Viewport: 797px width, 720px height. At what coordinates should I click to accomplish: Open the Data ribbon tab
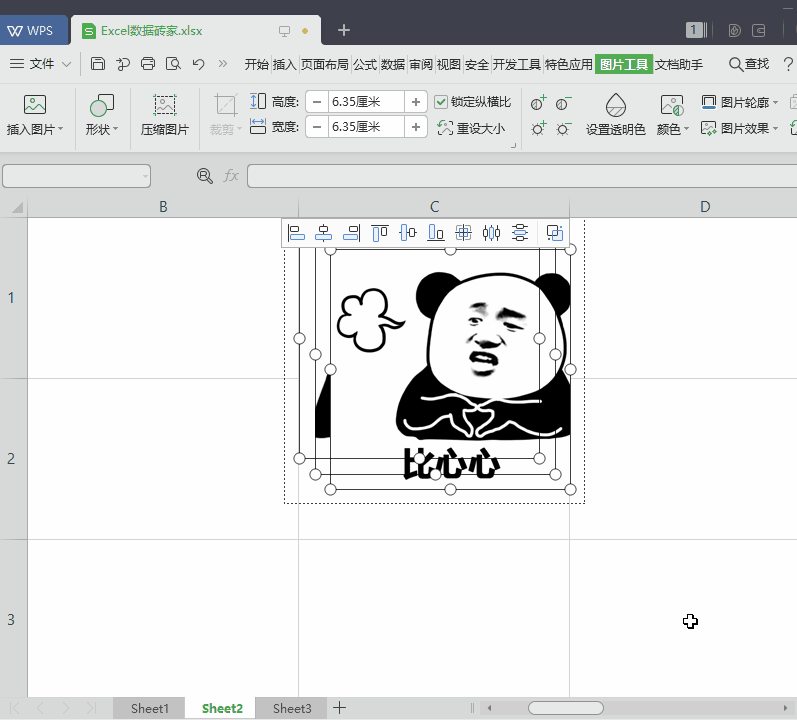tap(393, 64)
